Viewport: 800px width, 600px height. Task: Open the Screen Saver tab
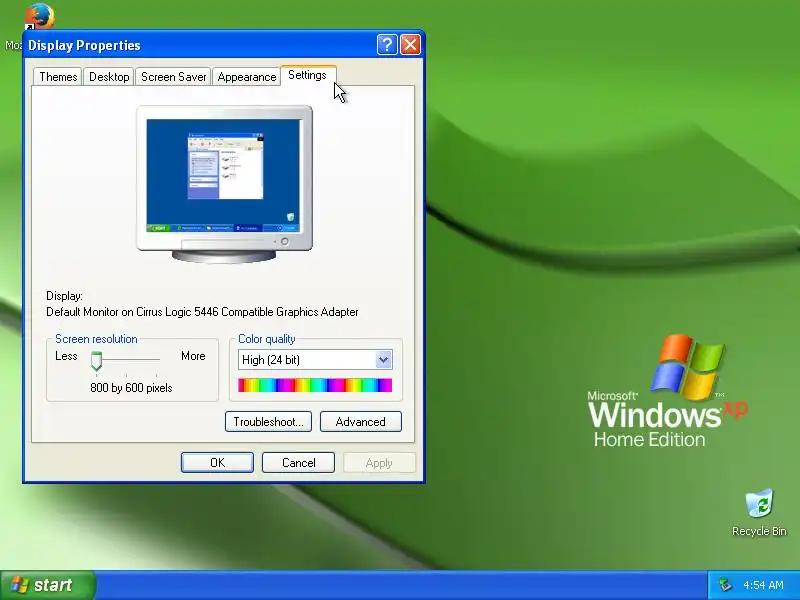[173, 77]
